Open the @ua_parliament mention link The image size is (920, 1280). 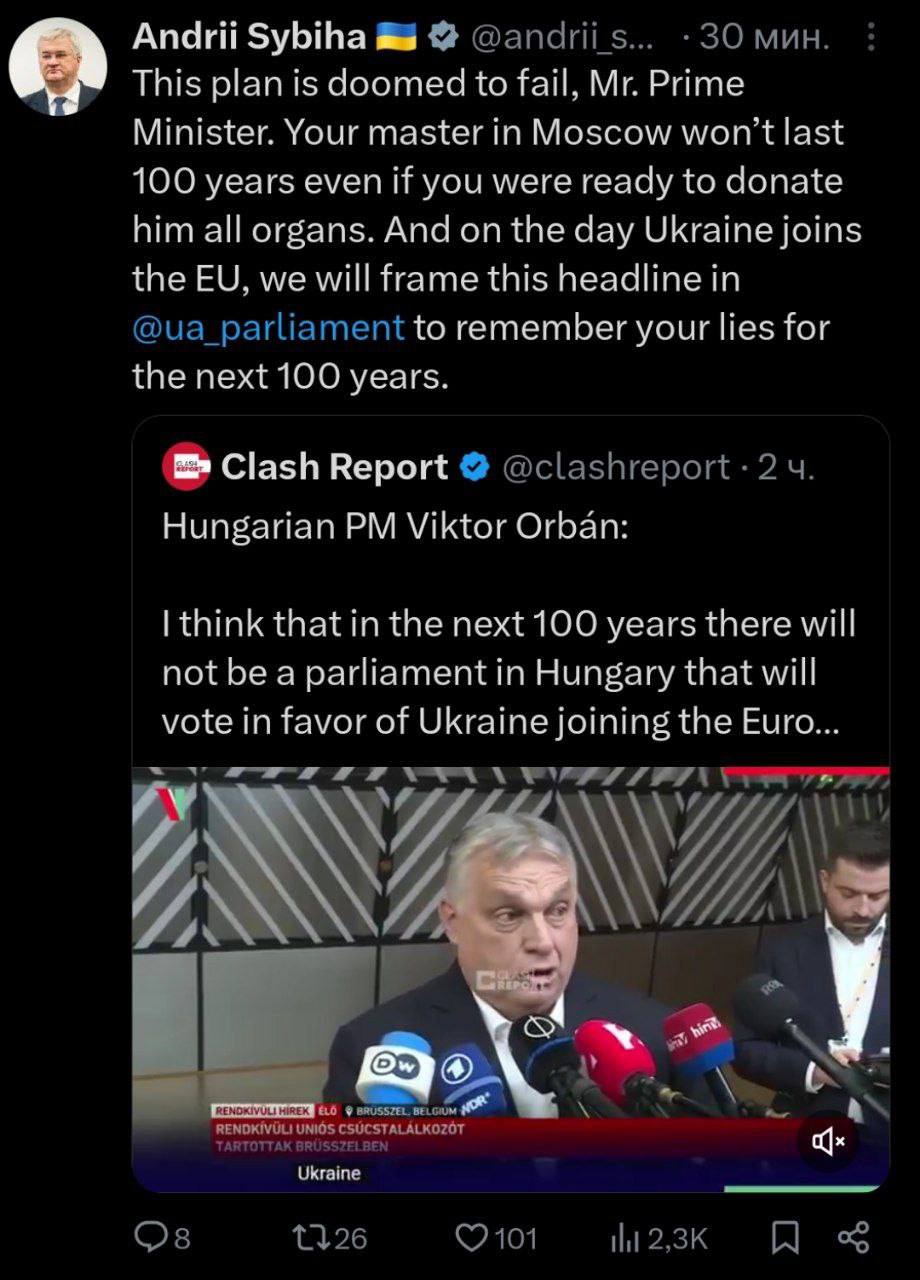269,327
